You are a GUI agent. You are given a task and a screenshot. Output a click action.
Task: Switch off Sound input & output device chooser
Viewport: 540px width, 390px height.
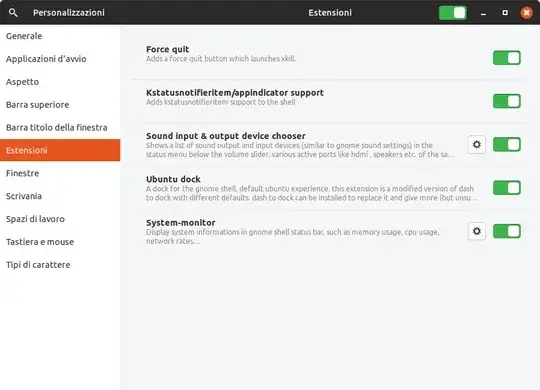(x=507, y=144)
